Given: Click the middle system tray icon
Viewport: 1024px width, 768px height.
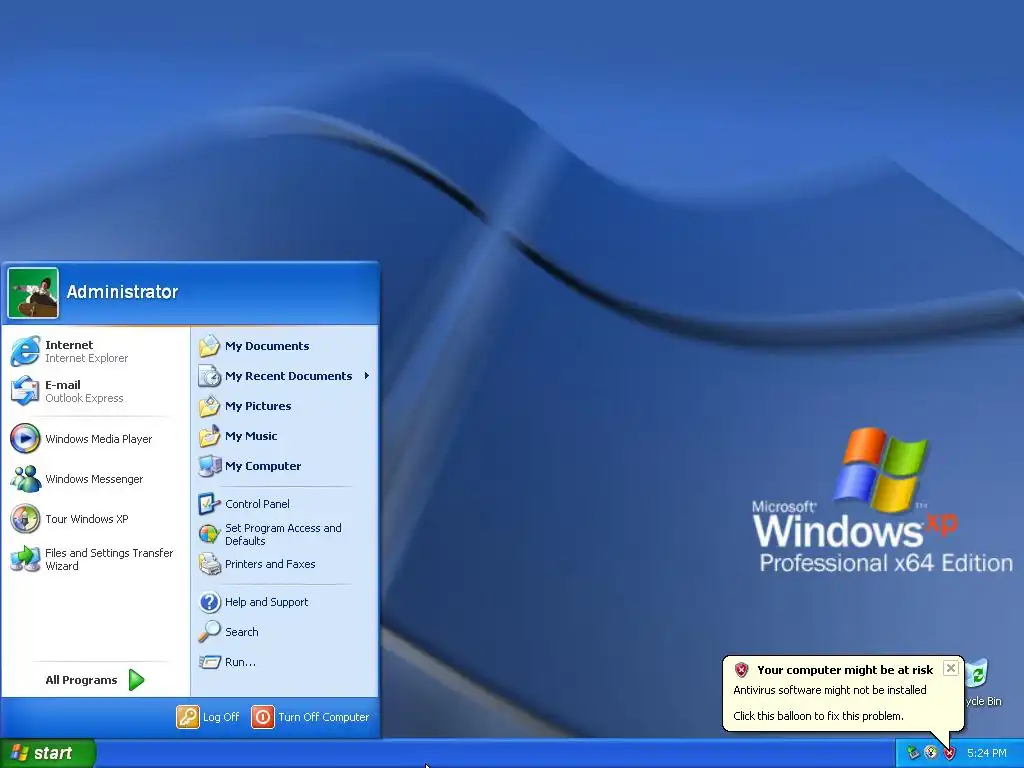Looking at the screenshot, I should [931, 753].
